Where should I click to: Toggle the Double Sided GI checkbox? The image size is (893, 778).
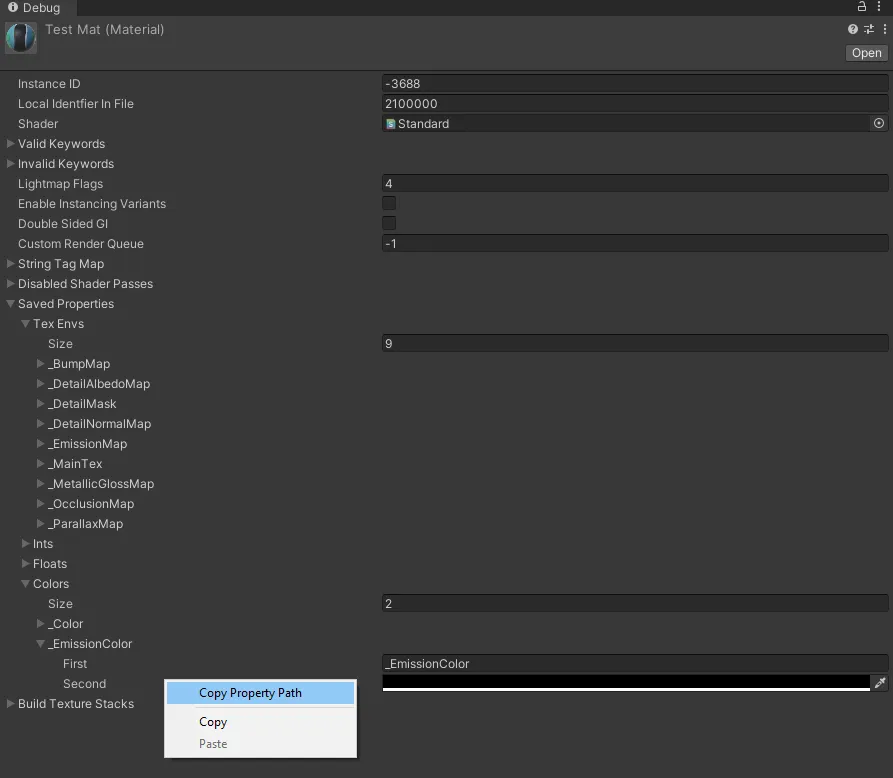pyautogui.click(x=389, y=223)
